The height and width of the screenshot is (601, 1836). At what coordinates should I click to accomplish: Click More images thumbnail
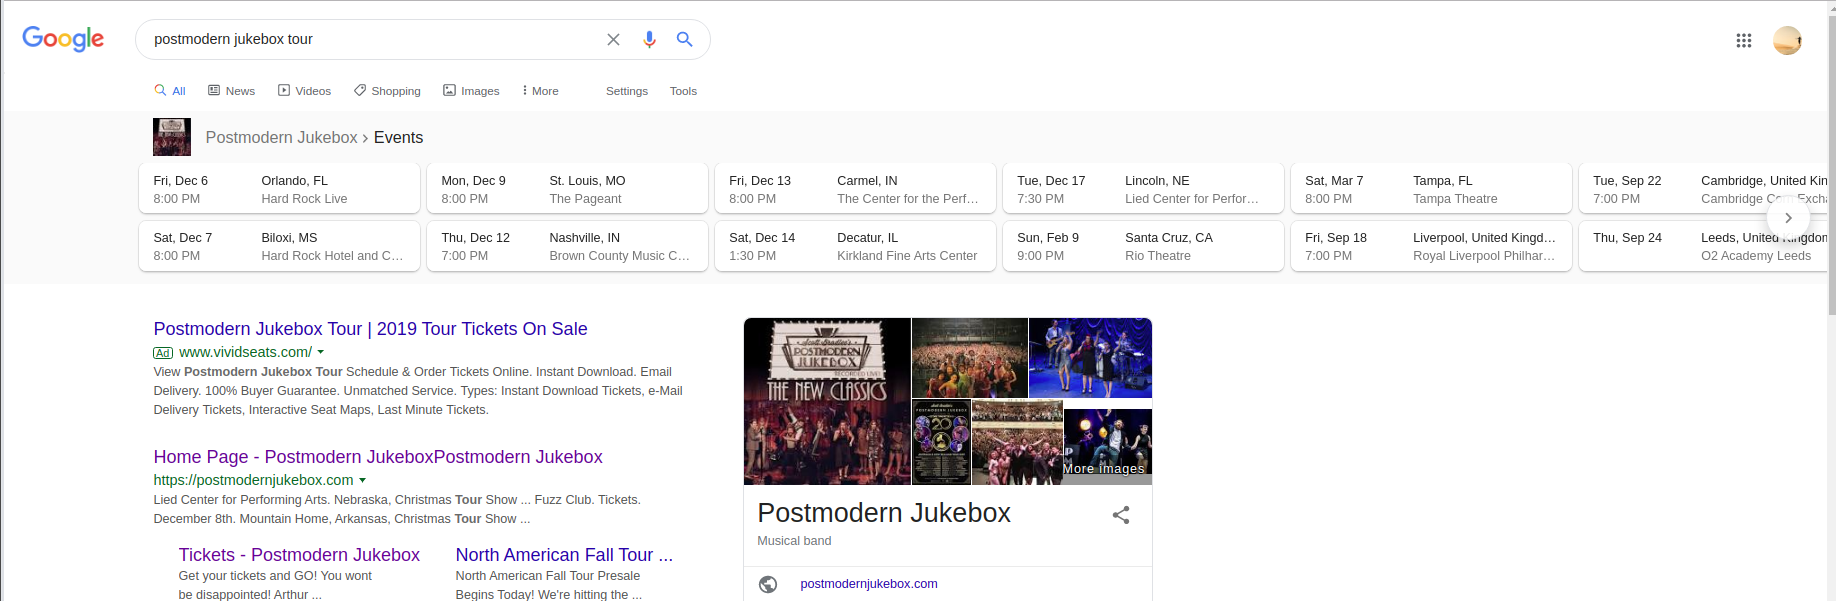(1107, 445)
